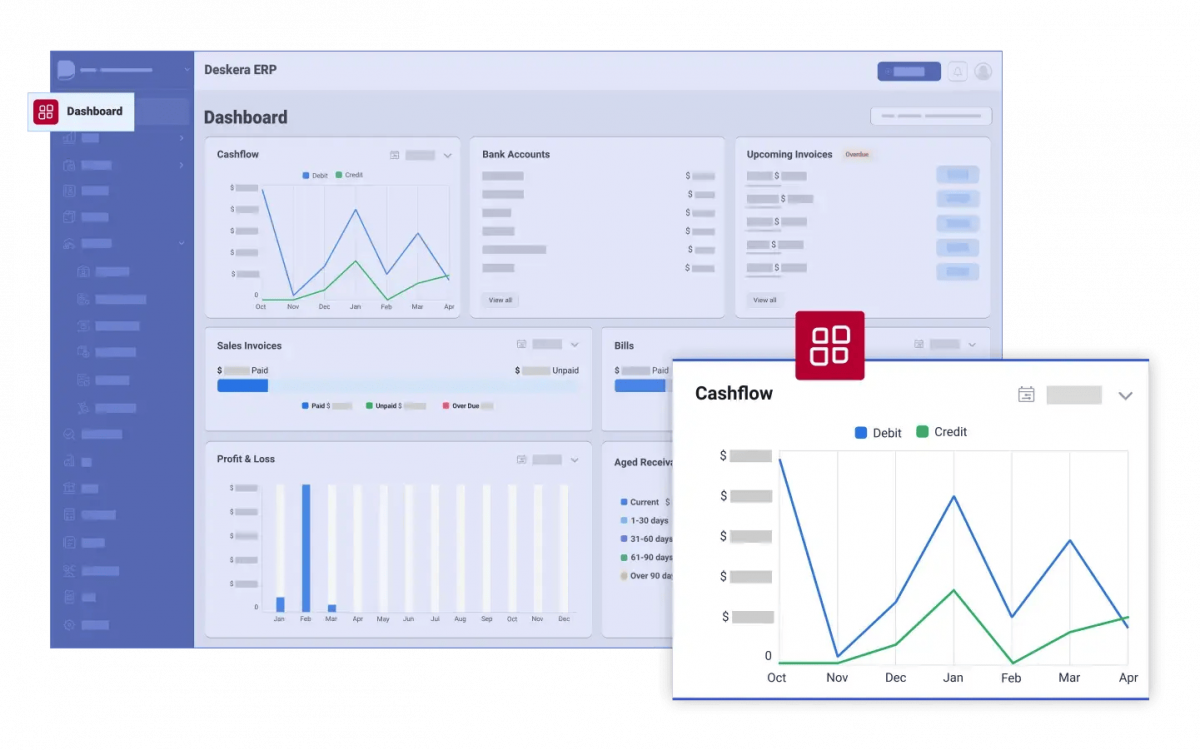Toggle the Current legend in Aged Receivables

(x=641, y=502)
